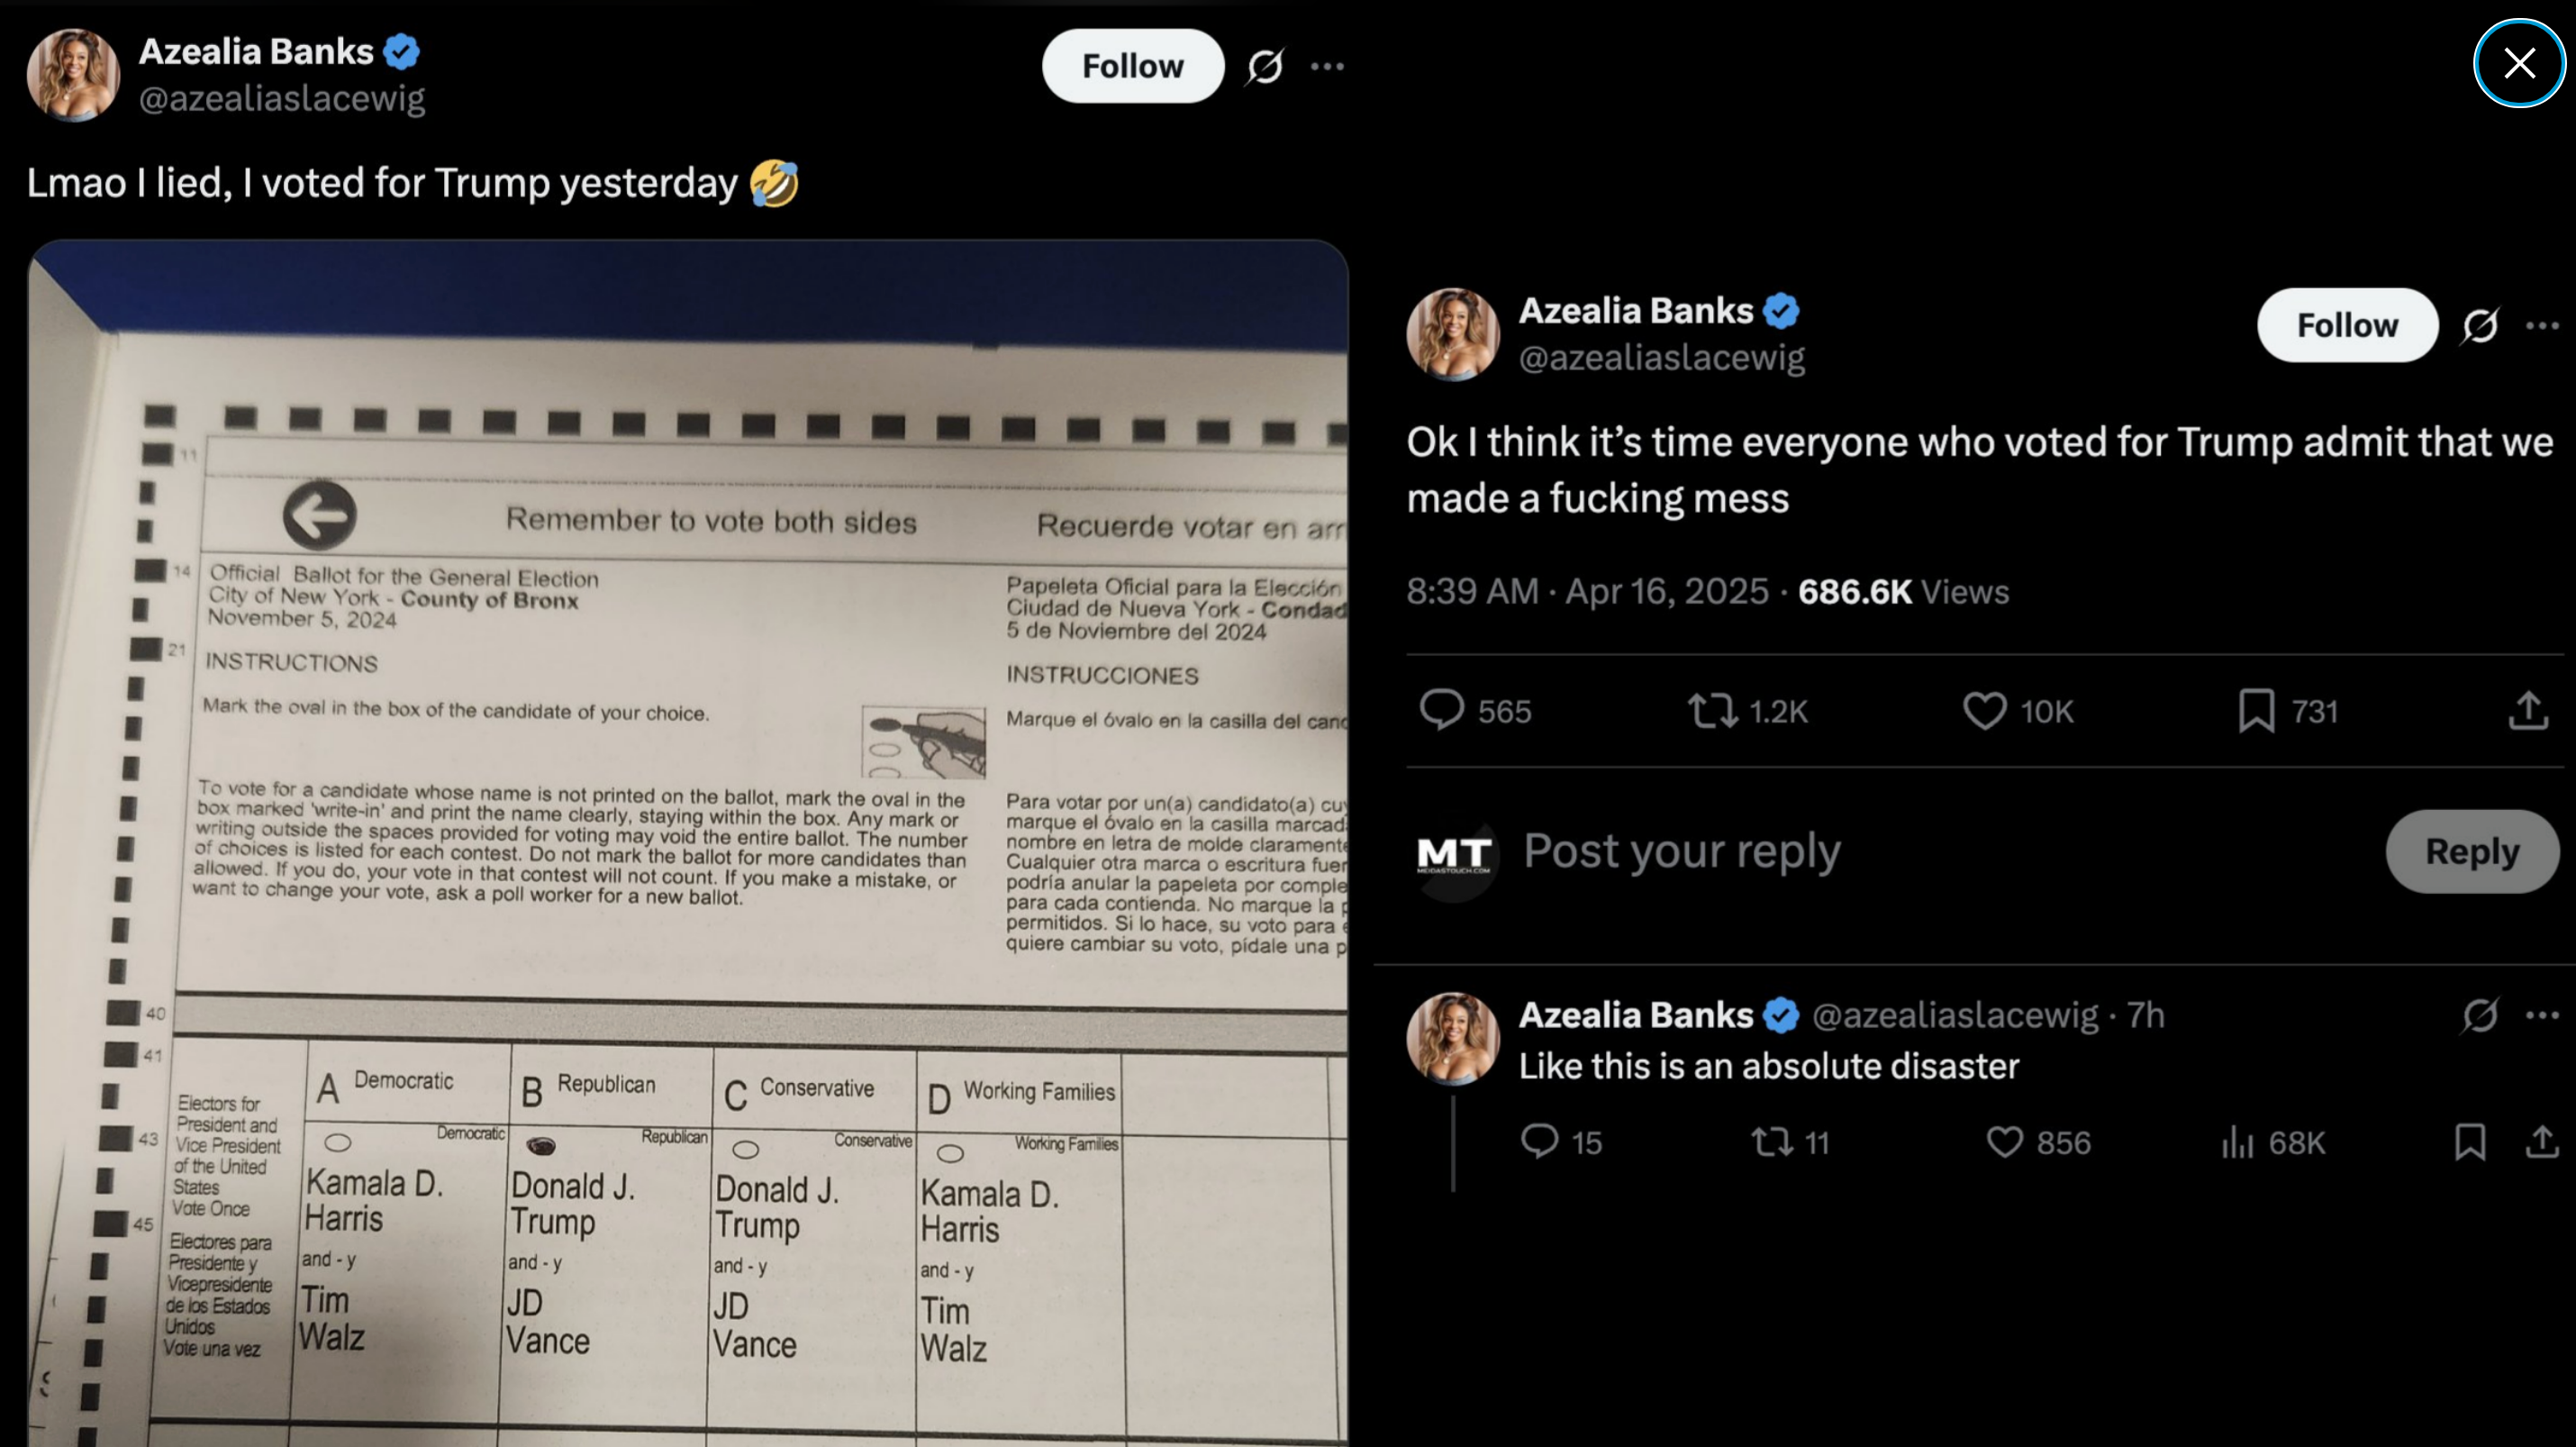
Task: Open replies via the comment icon showing 565
Action: pos(1444,711)
